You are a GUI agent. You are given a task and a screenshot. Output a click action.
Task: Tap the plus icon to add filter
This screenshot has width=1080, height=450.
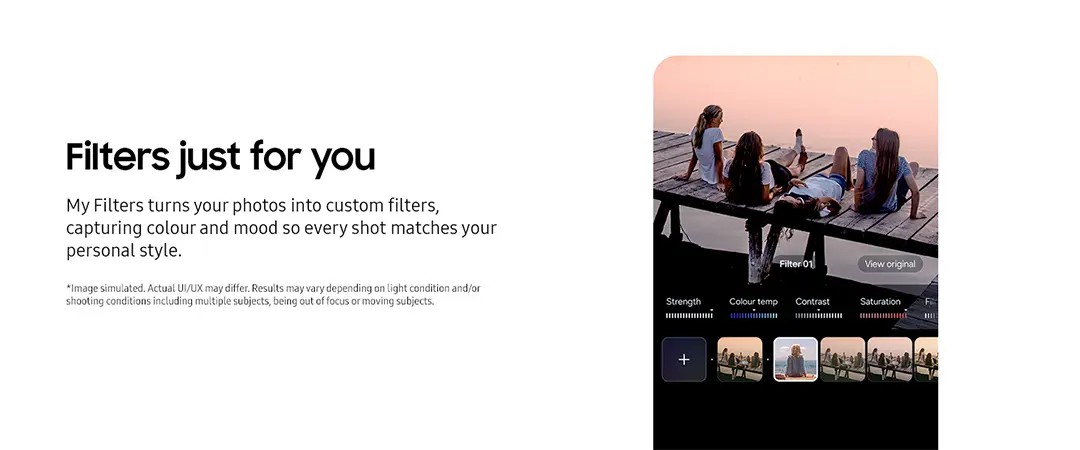click(x=684, y=359)
